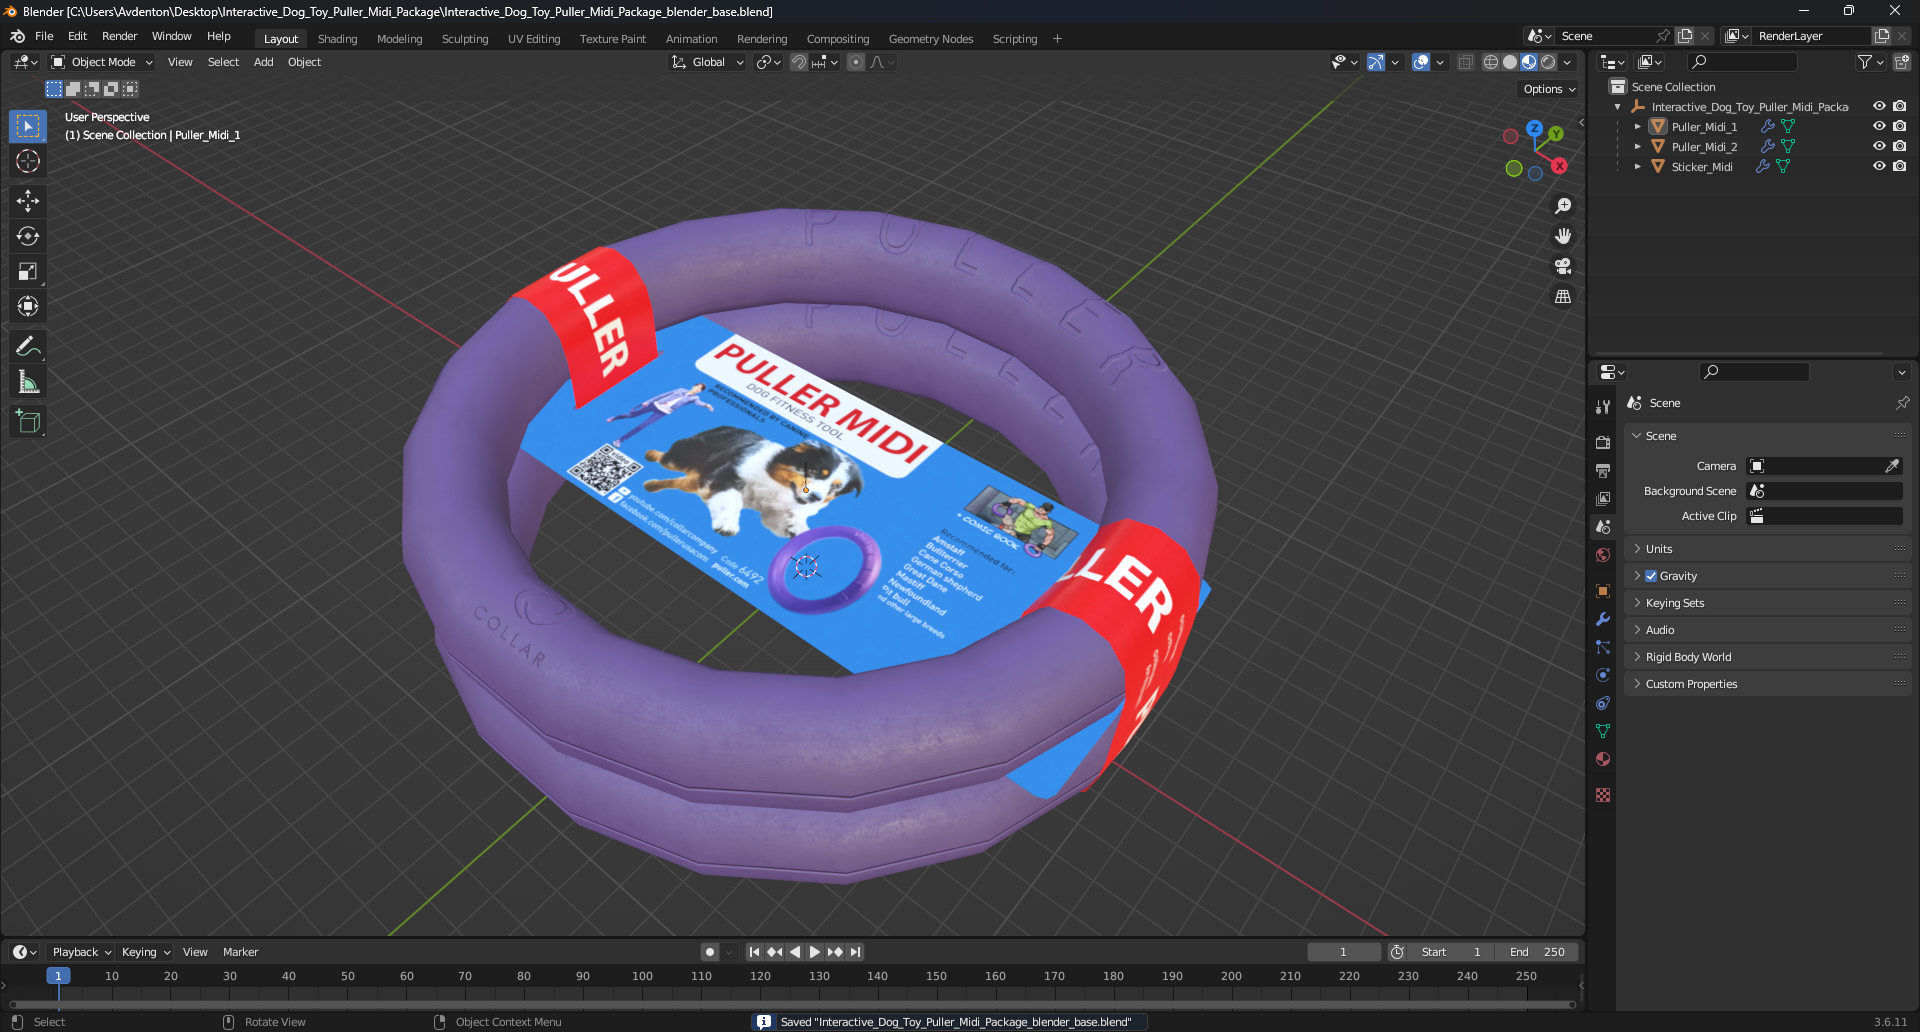Toggle proportional editing
Screen dimensions: 1920x1032
(856, 62)
